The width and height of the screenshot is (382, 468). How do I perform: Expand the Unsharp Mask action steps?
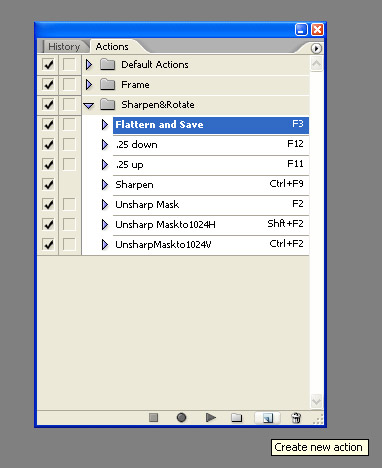[x=105, y=204]
